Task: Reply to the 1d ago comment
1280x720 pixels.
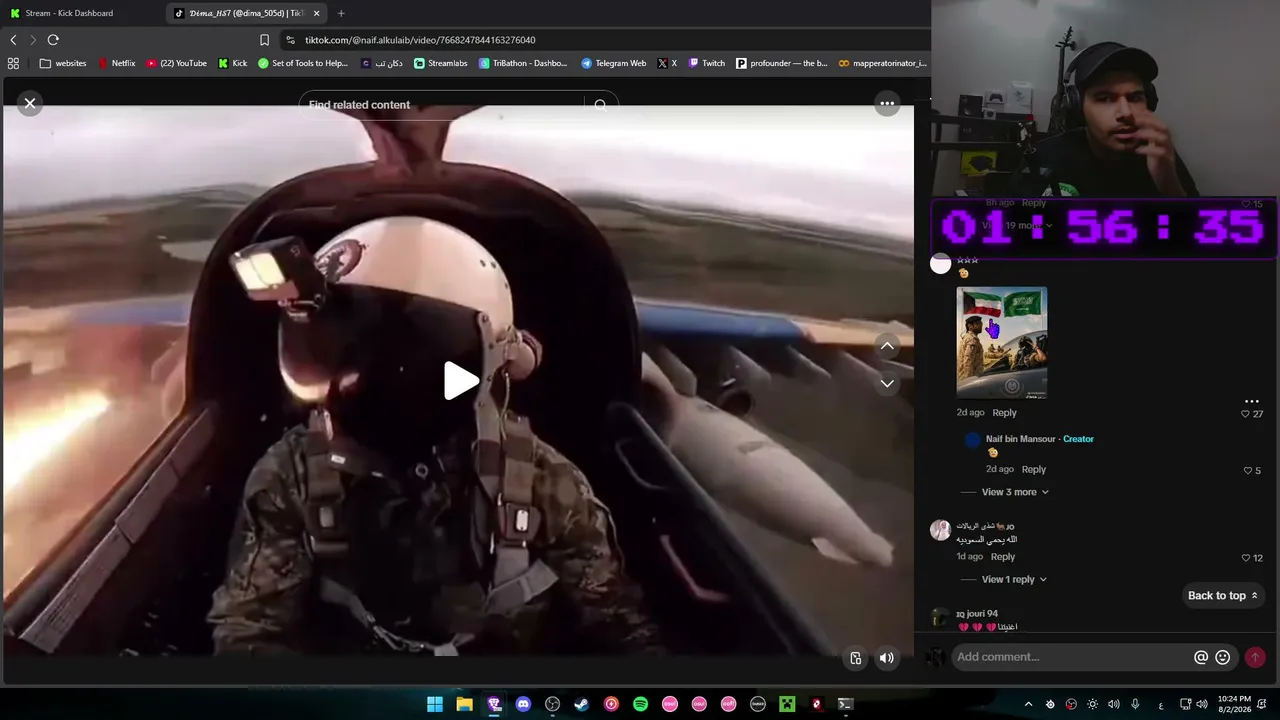Action: tap(1002, 557)
